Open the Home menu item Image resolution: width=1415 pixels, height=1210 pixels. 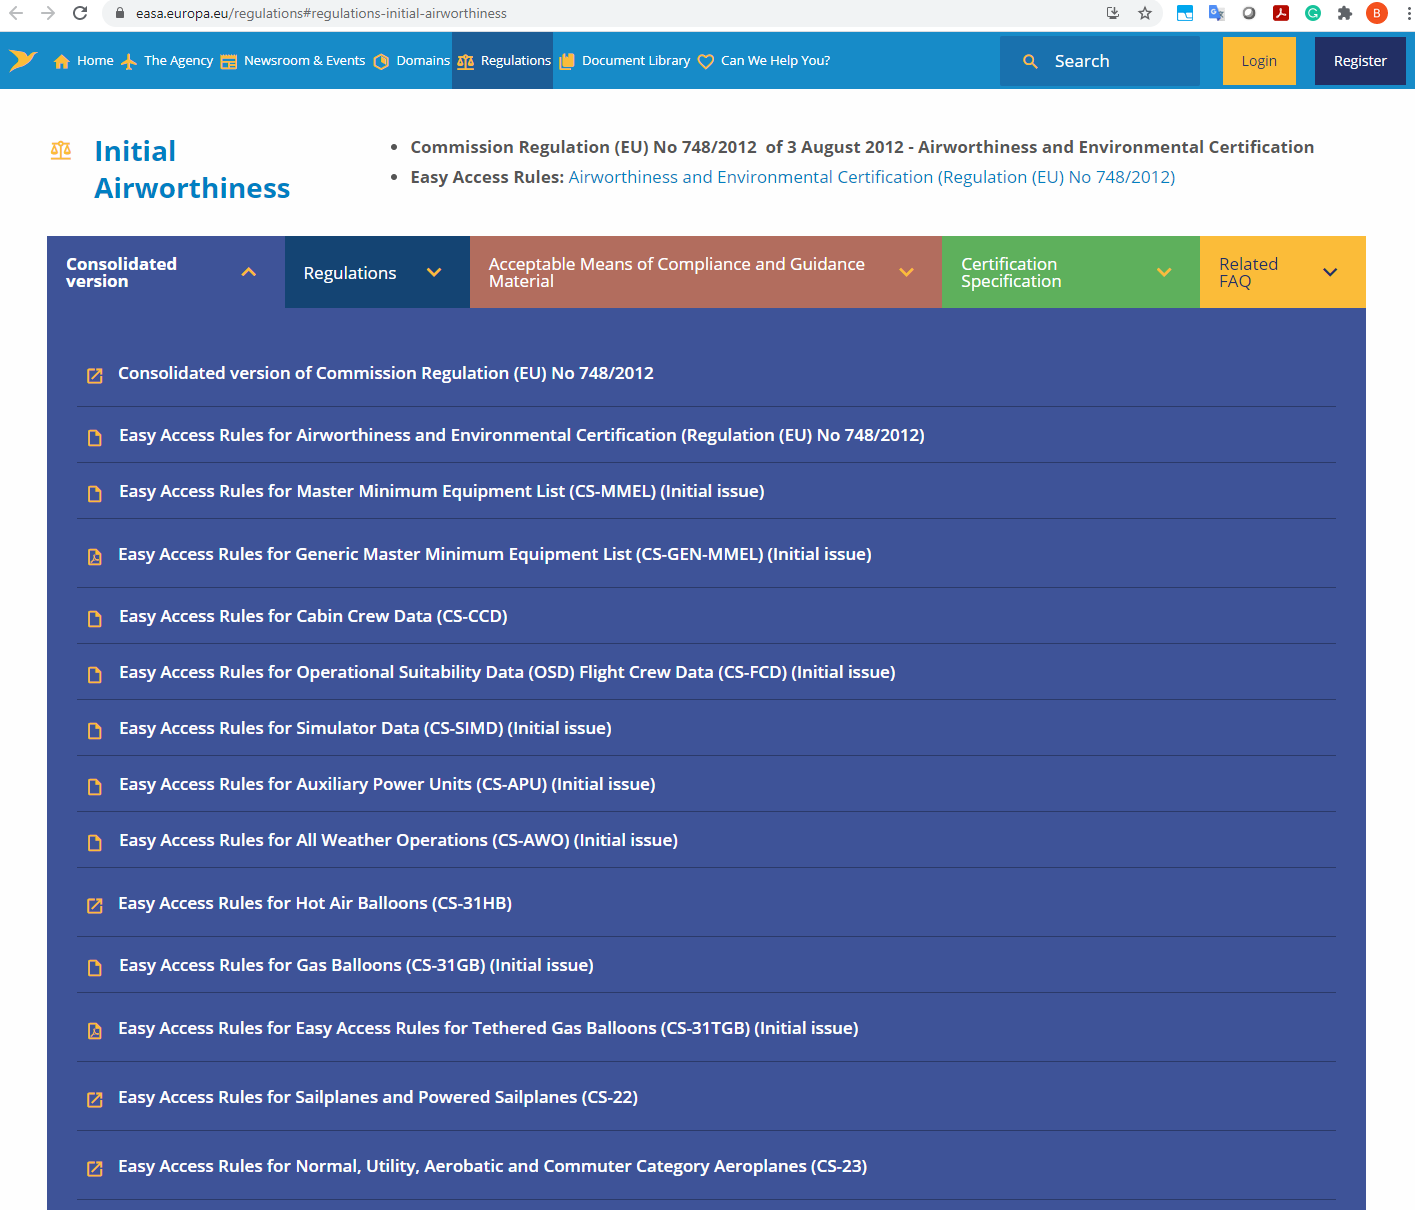click(95, 61)
